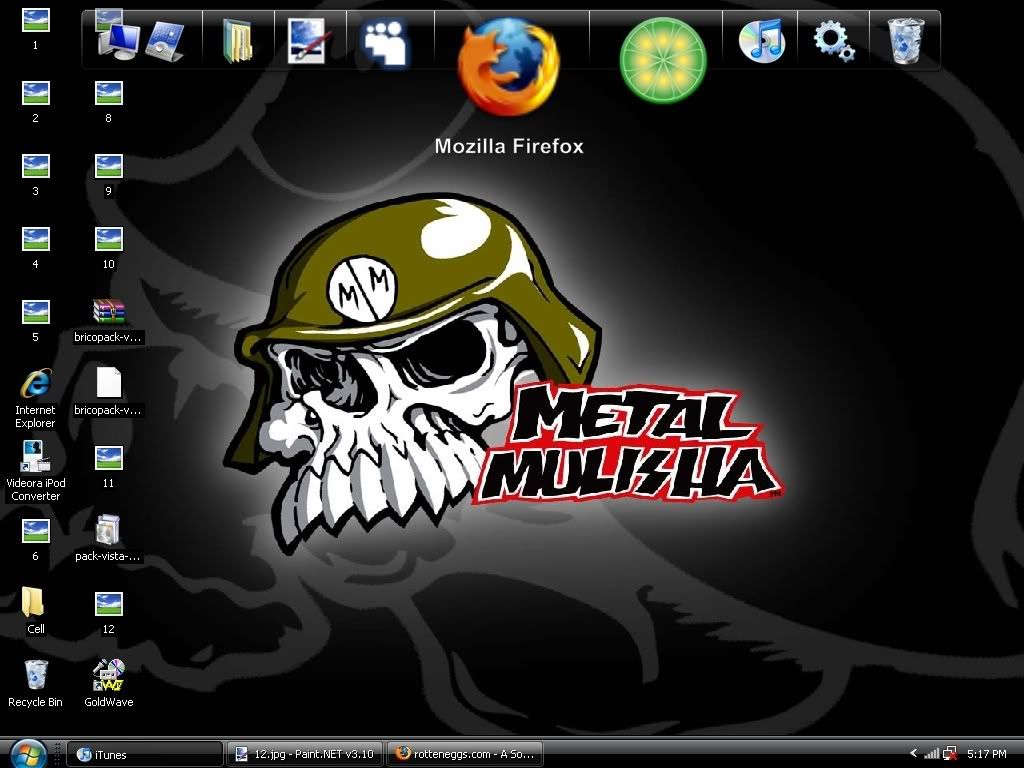Select the pack-vista desktop icon

pos(108,539)
